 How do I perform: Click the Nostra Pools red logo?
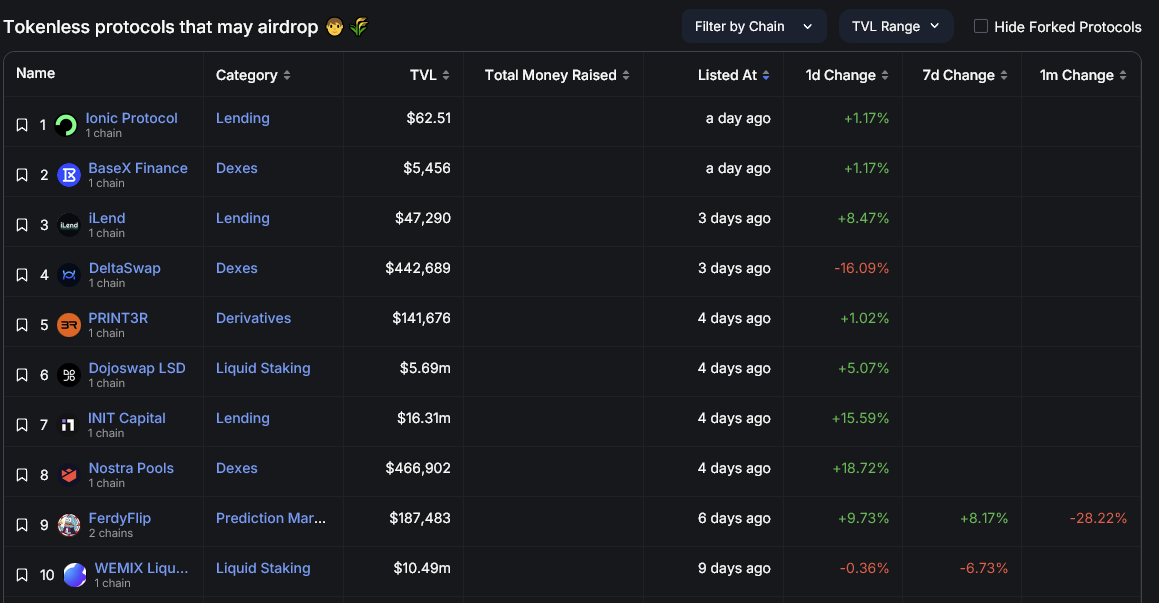pyautogui.click(x=69, y=475)
